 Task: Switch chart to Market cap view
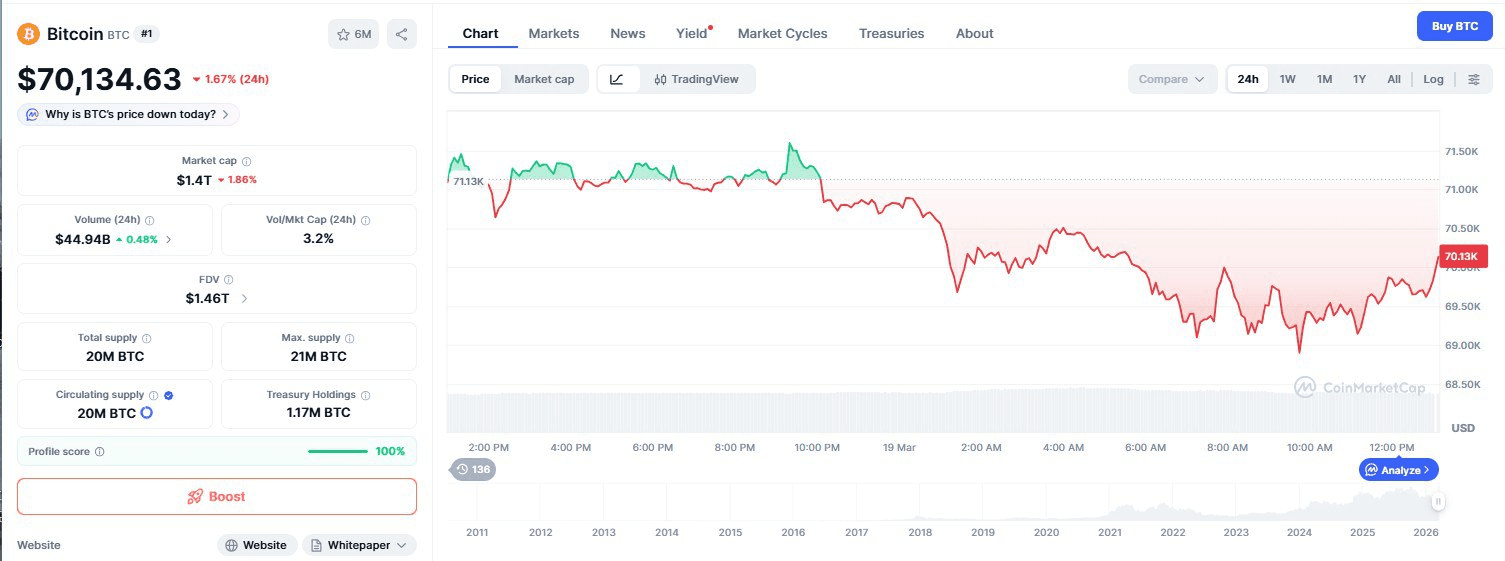[x=544, y=79]
